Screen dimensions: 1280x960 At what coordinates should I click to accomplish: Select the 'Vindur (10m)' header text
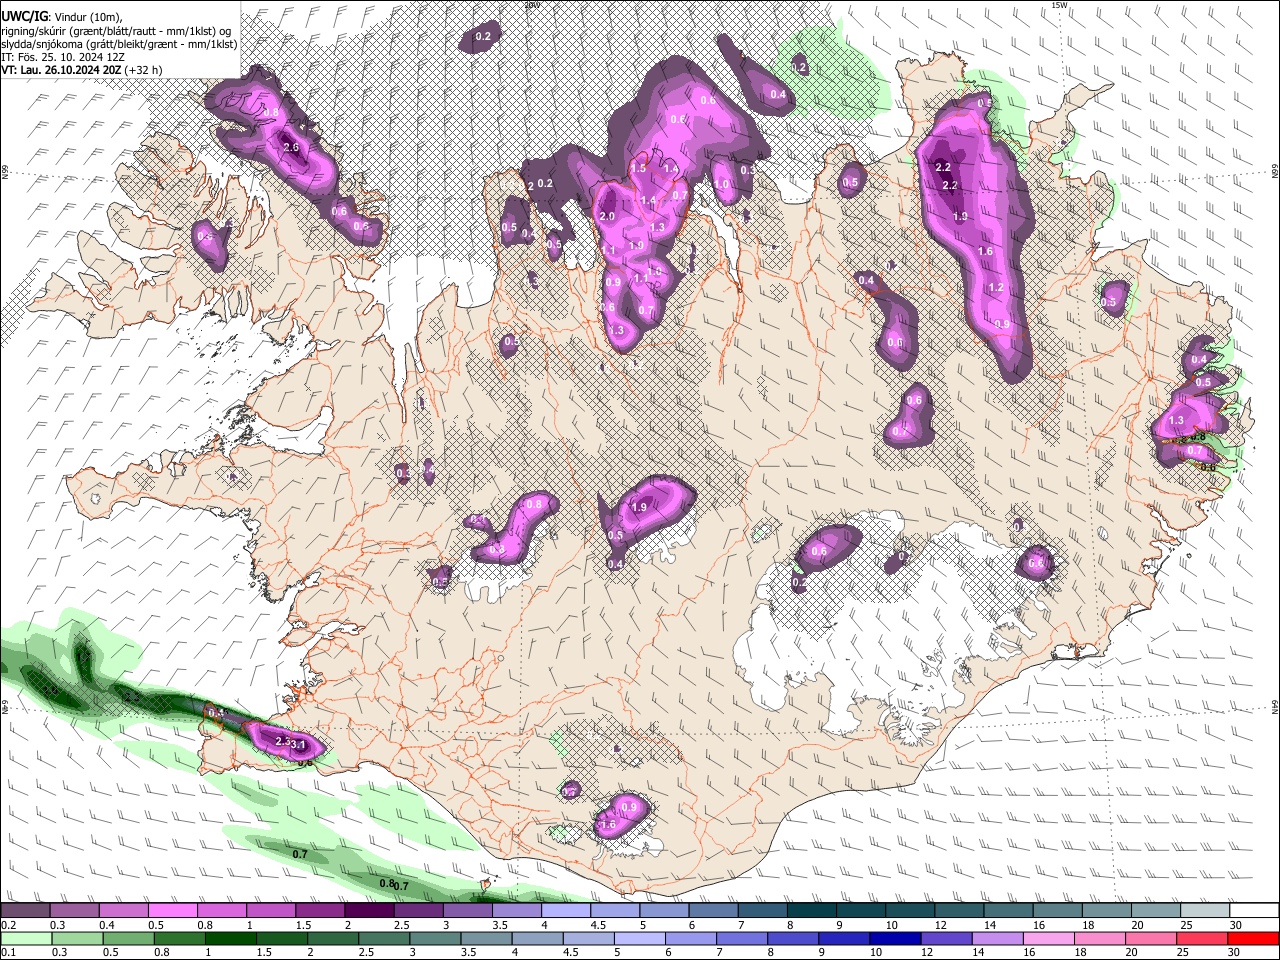click(x=88, y=17)
